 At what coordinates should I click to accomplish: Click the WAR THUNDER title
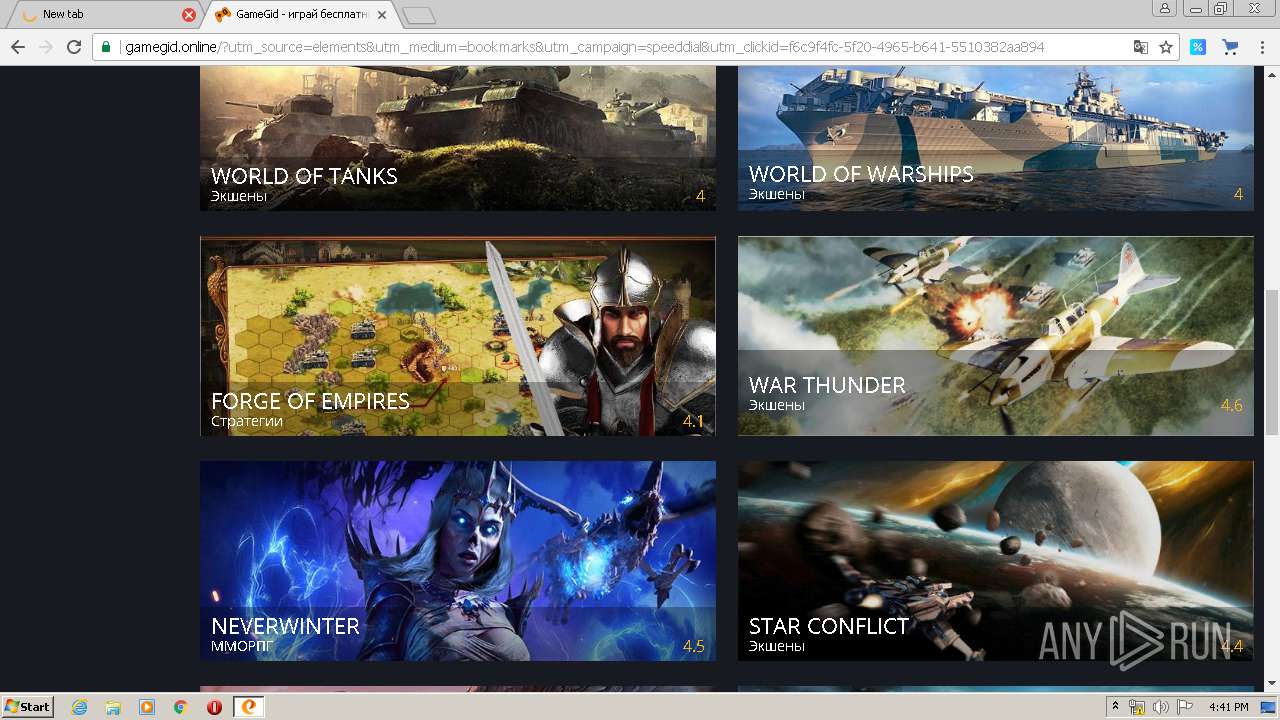(x=827, y=385)
